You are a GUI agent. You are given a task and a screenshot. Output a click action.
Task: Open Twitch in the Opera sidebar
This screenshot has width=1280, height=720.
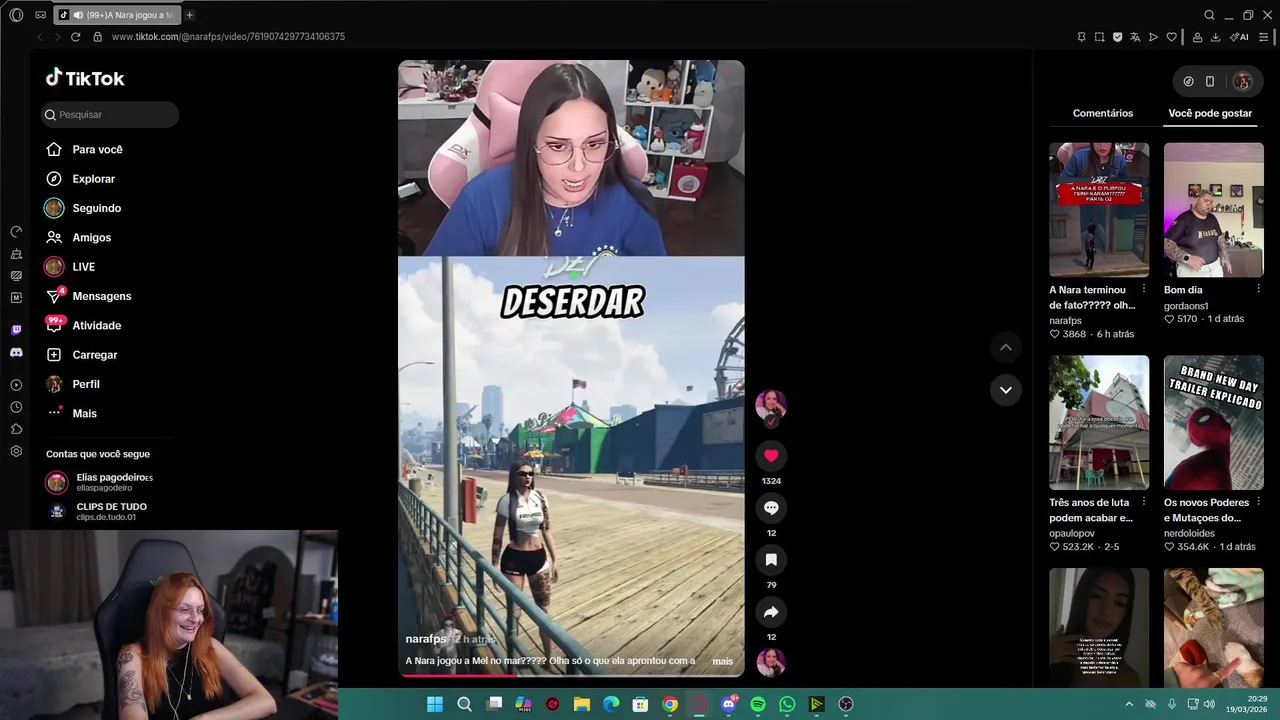(16, 330)
